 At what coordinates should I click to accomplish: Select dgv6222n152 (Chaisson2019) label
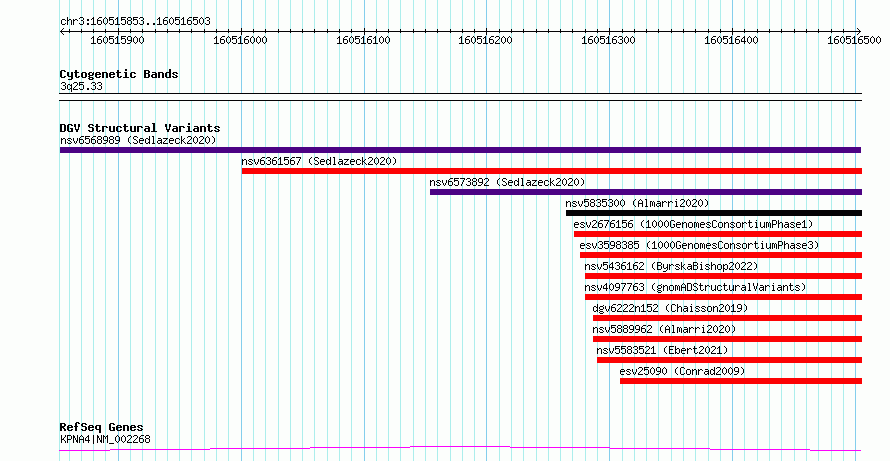click(670, 308)
